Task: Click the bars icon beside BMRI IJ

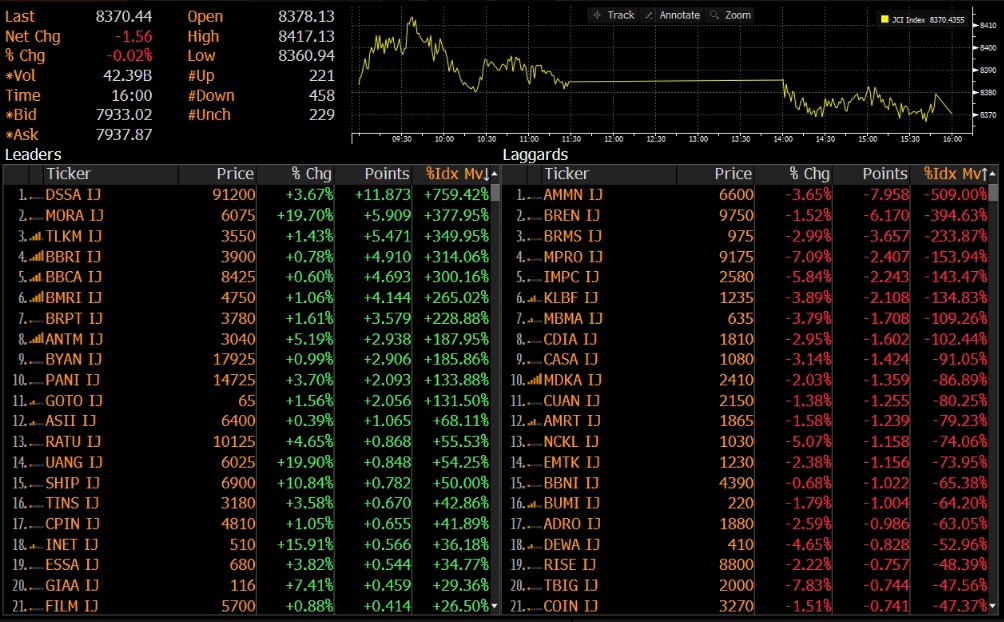Action: tap(37, 298)
